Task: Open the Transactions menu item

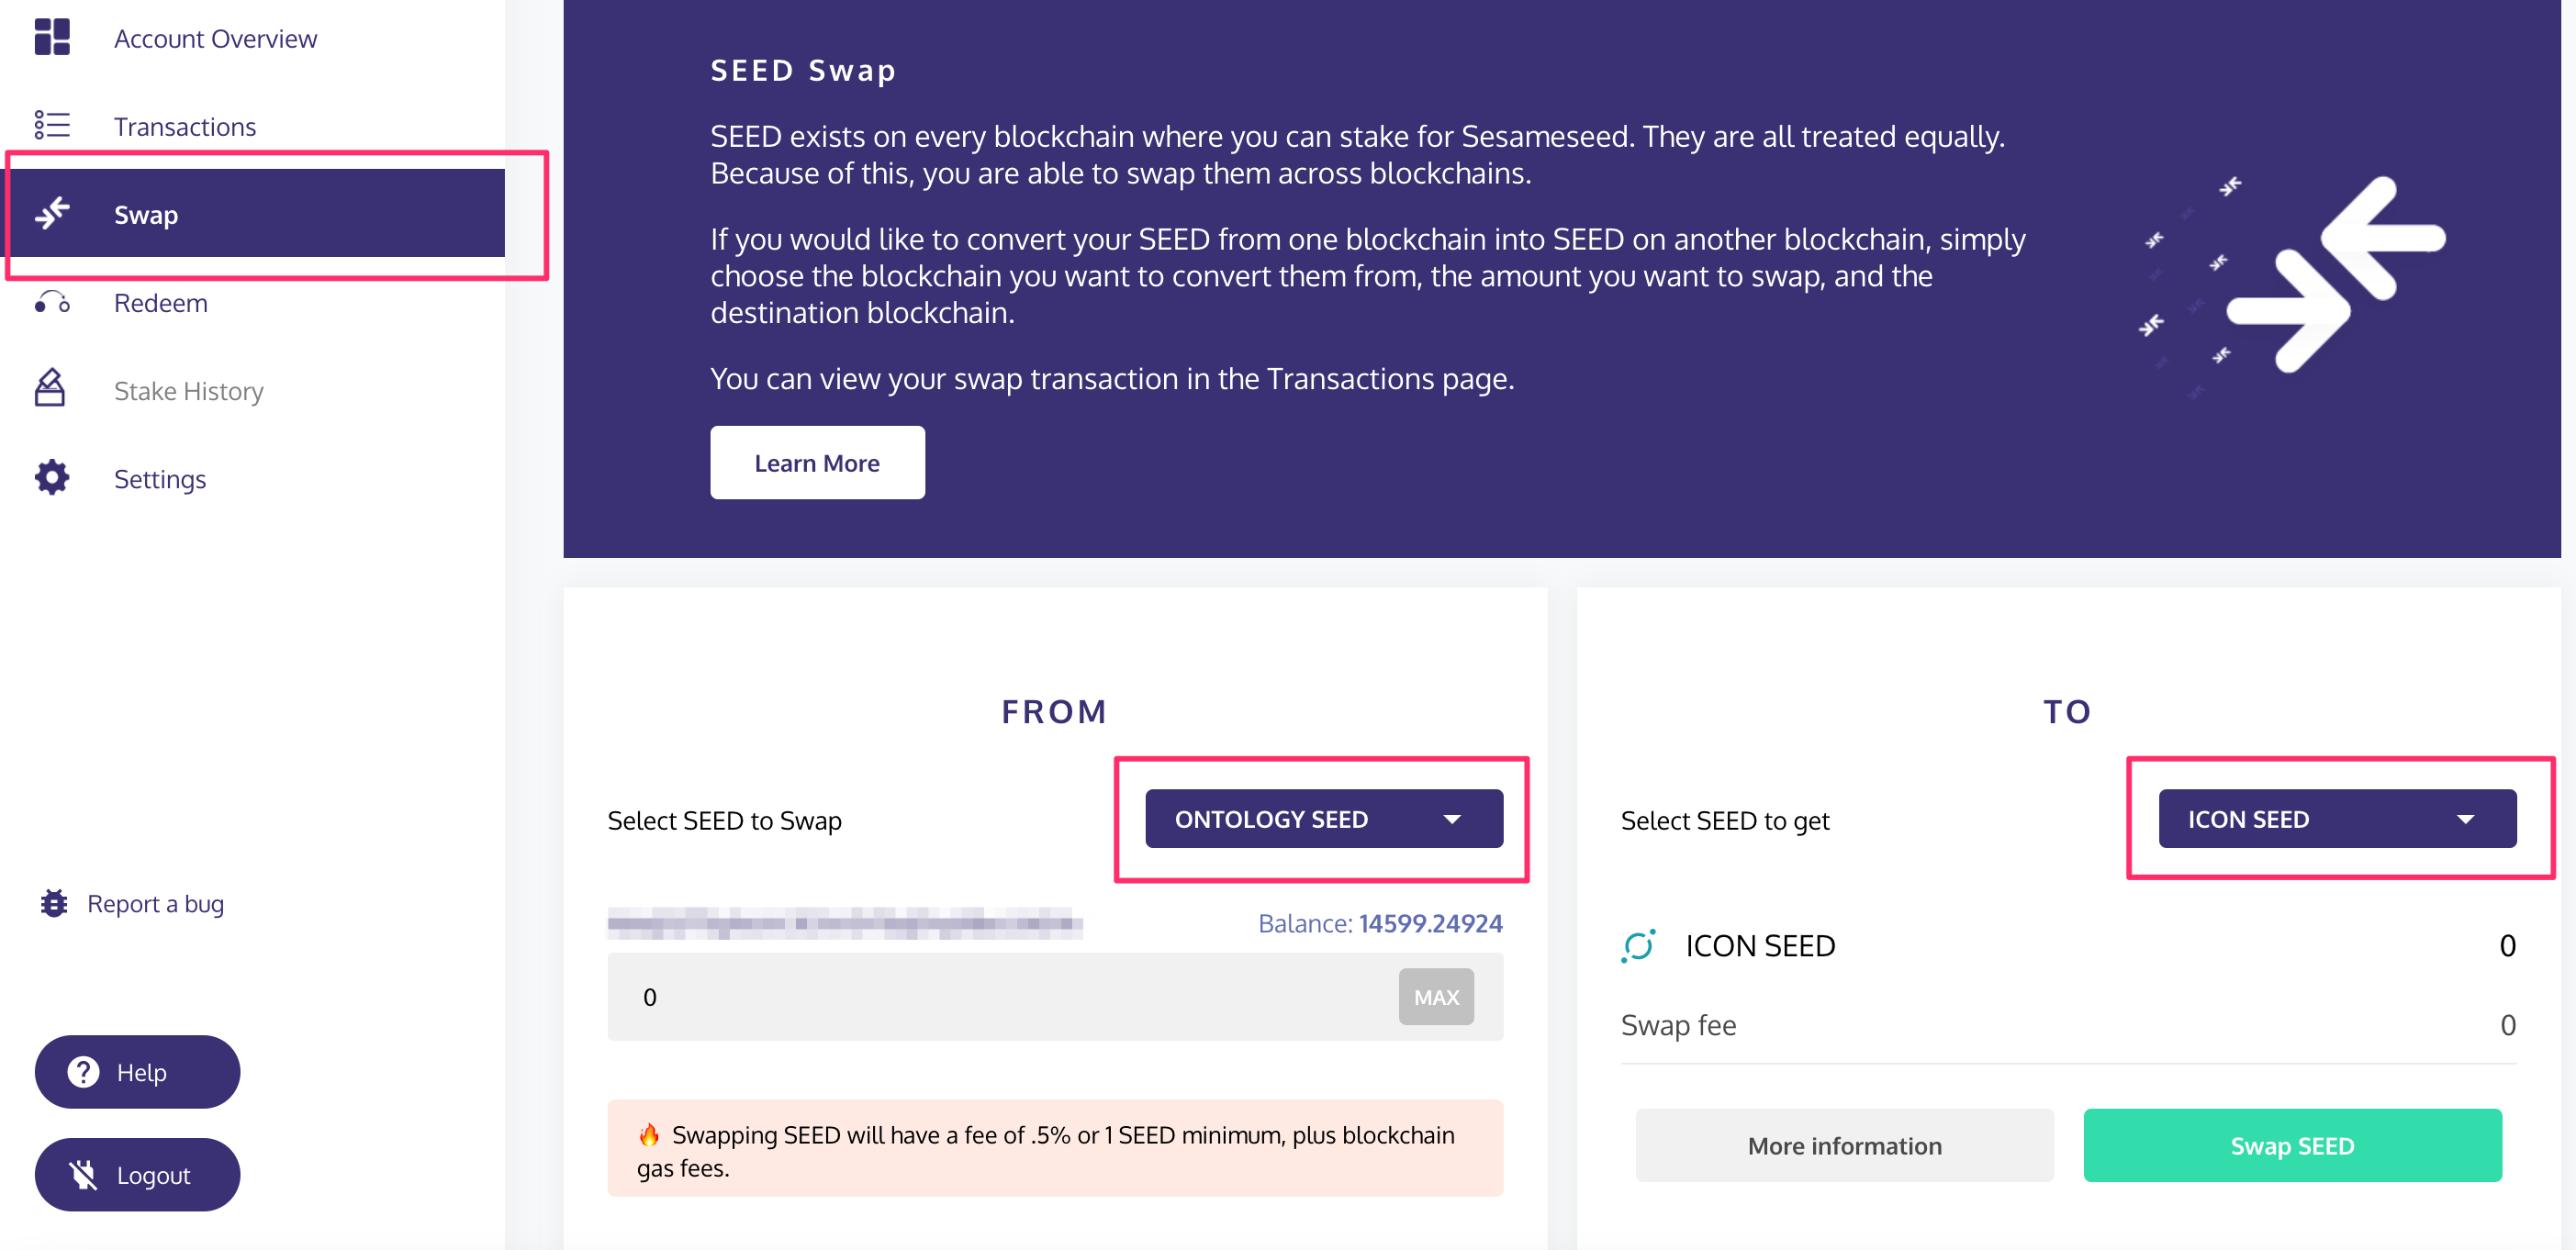Action: click(185, 126)
